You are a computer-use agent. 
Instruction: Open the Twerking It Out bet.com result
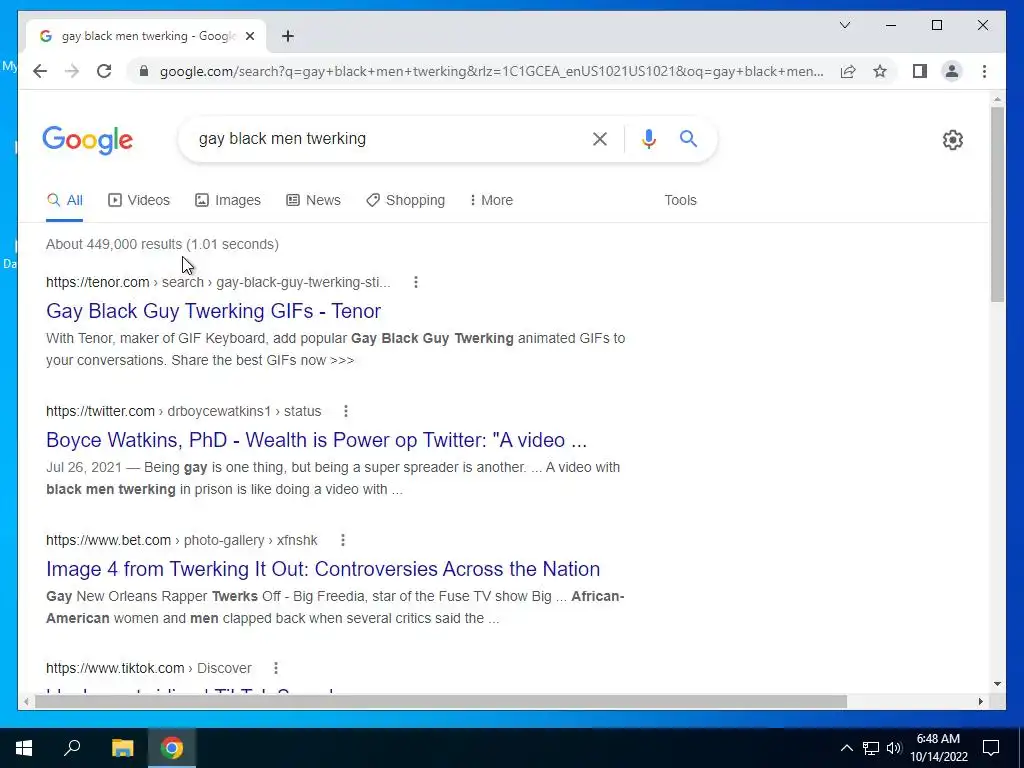tap(323, 569)
